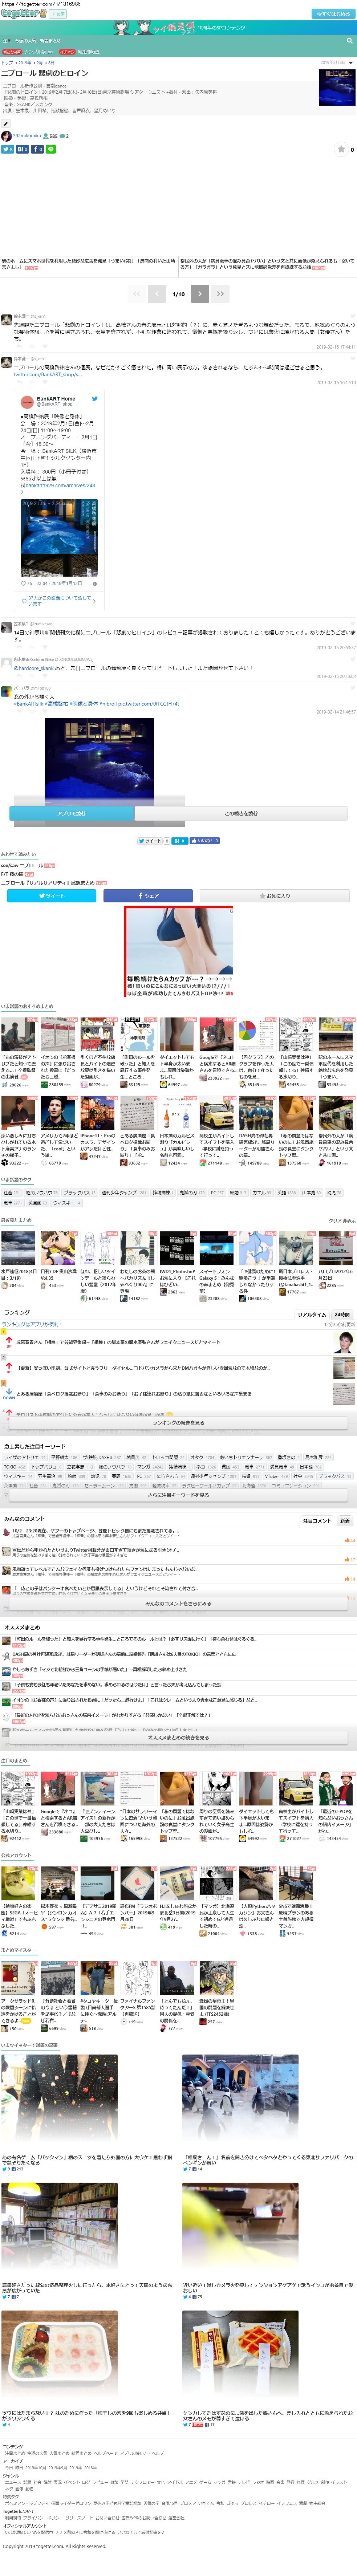Click the pencil edit icon below description
Image resolution: width=357 pixels, height=2576 pixels.
[6, 124]
